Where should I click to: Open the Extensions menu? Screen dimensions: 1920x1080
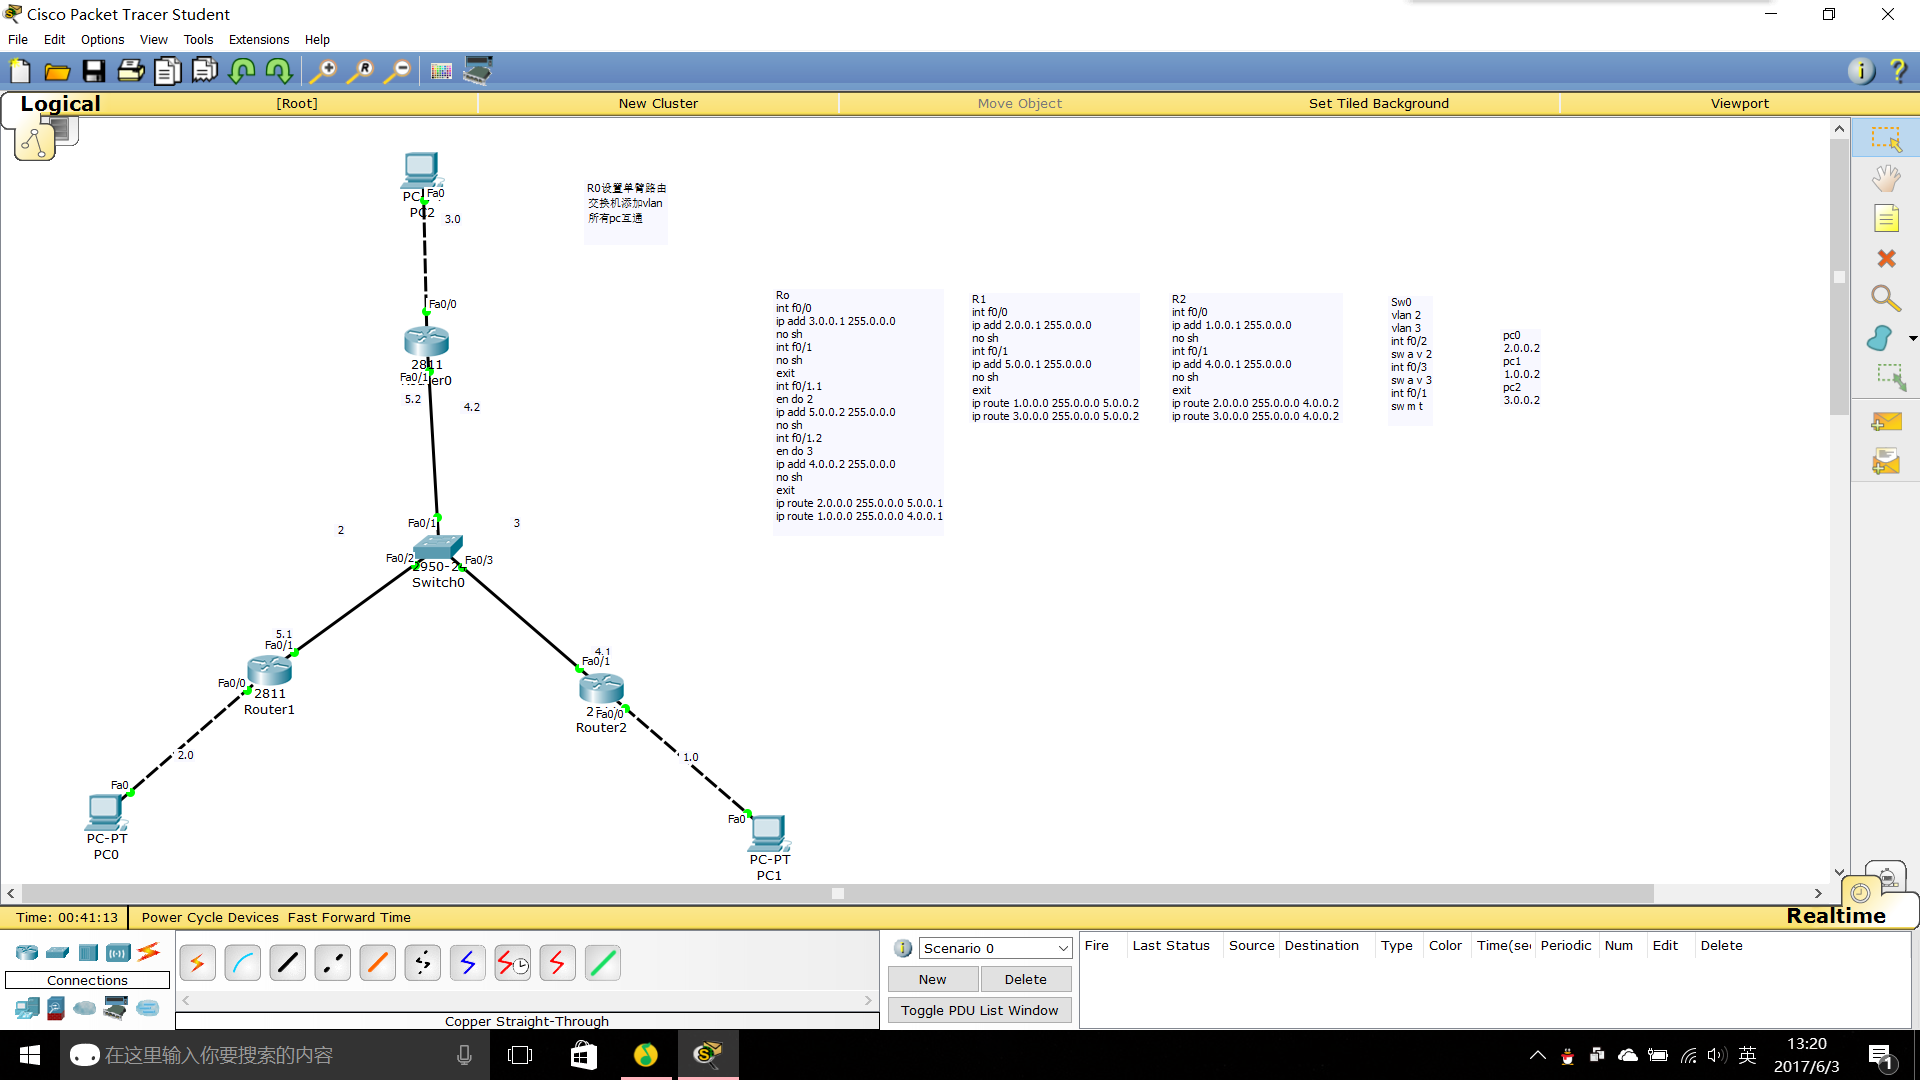pyautogui.click(x=259, y=40)
